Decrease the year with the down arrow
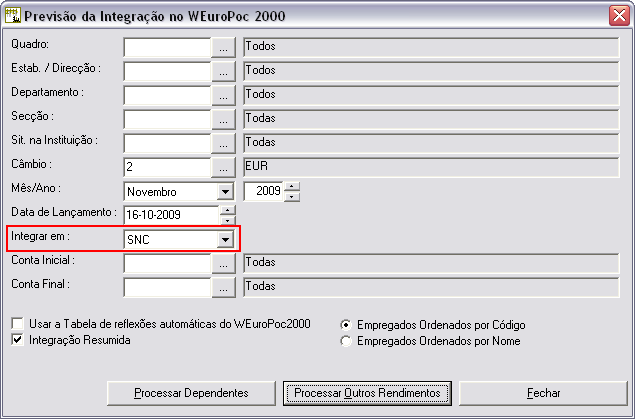This screenshot has width=635, height=419. (292, 197)
